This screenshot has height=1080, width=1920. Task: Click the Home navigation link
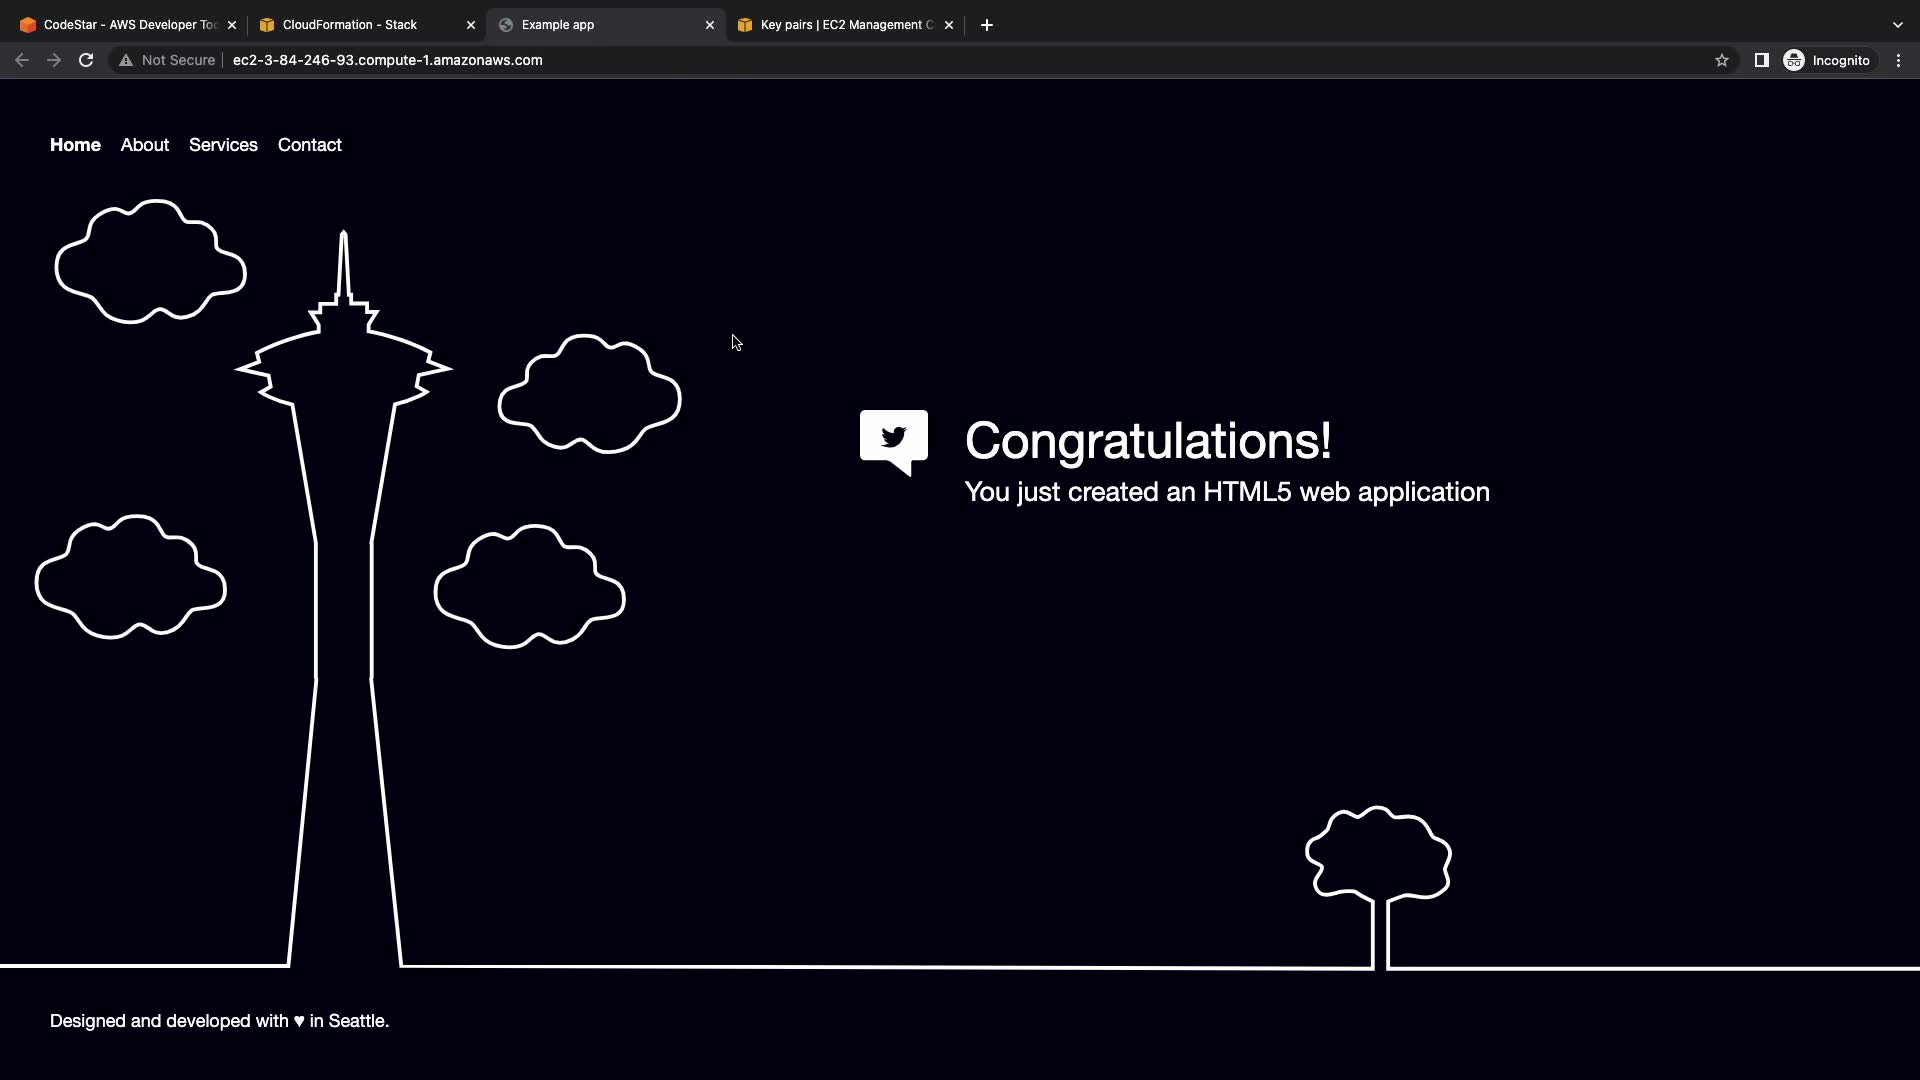coord(75,145)
